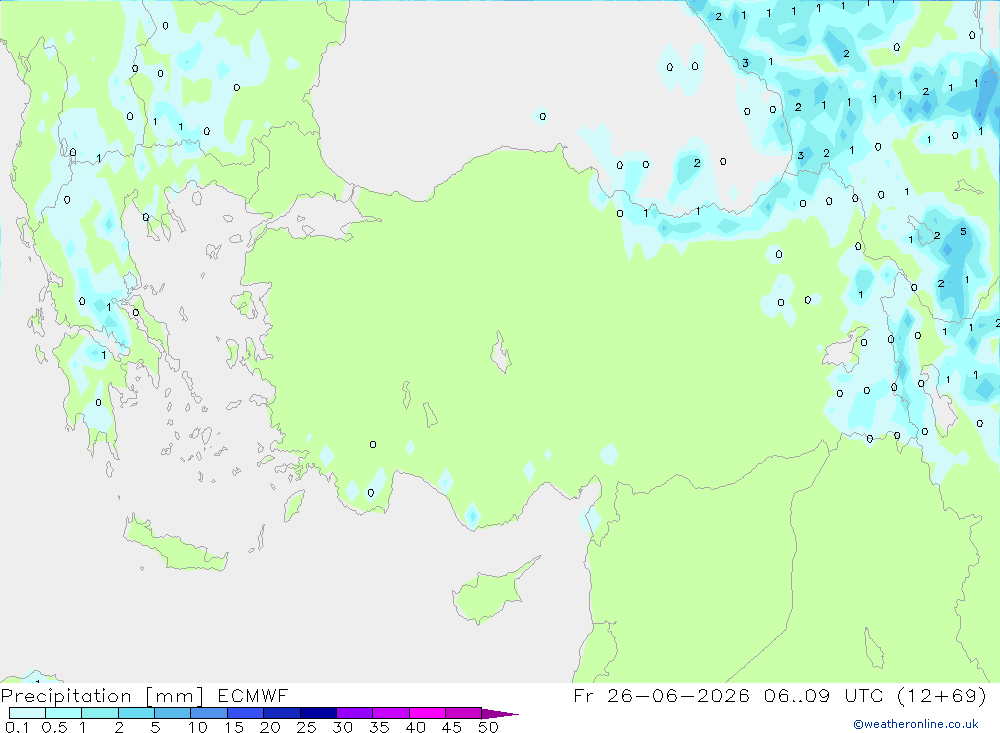Click the '[mm]' unit label
The height and width of the screenshot is (733, 1000).
pyautogui.click(x=175, y=696)
